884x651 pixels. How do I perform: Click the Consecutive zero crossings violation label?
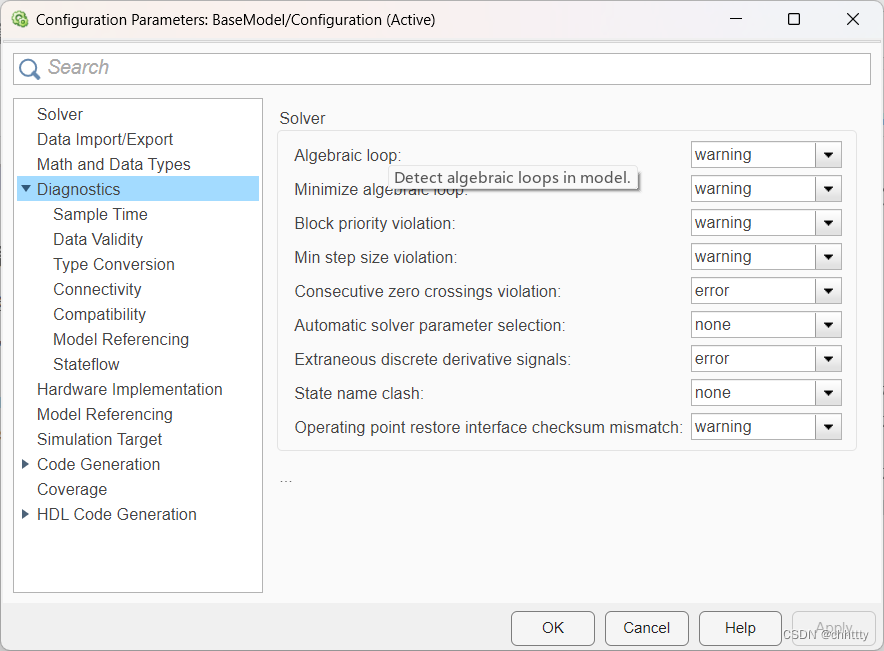pos(427,291)
